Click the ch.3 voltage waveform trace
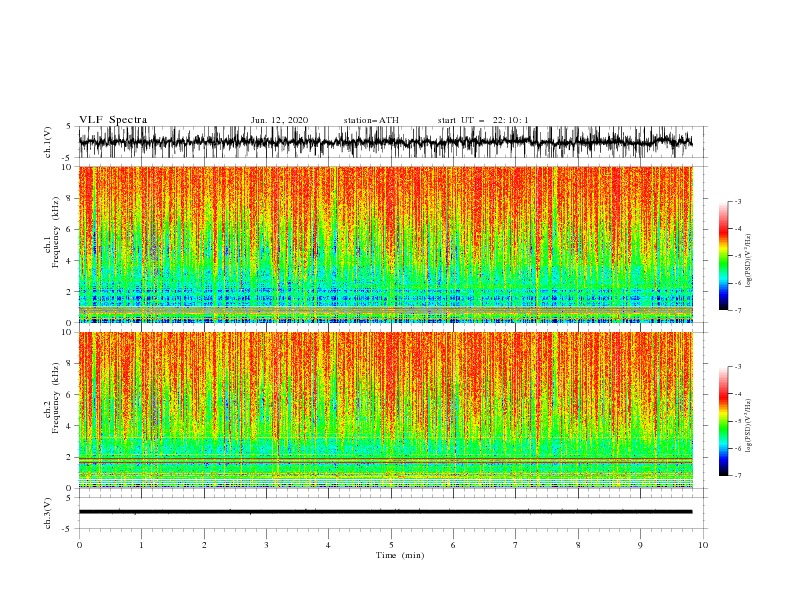 coord(385,512)
